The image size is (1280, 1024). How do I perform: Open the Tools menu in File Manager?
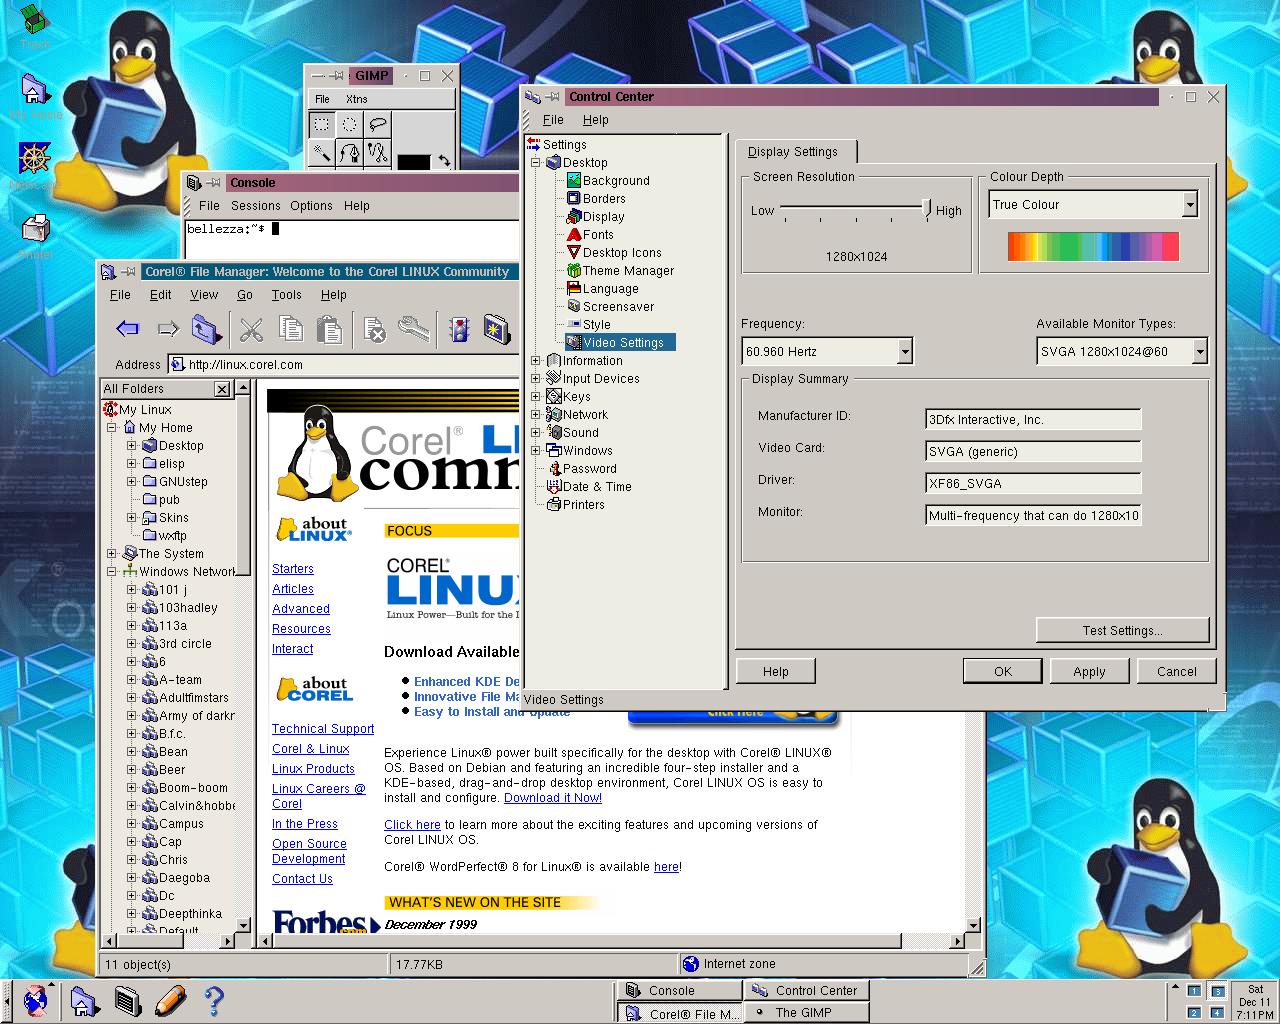286,295
